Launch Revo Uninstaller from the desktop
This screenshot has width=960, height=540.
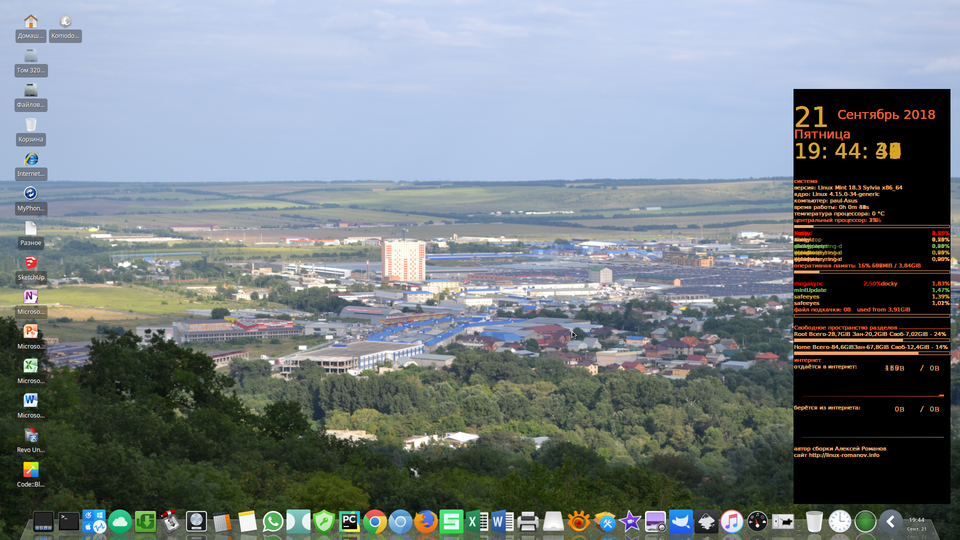[x=31, y=436]
